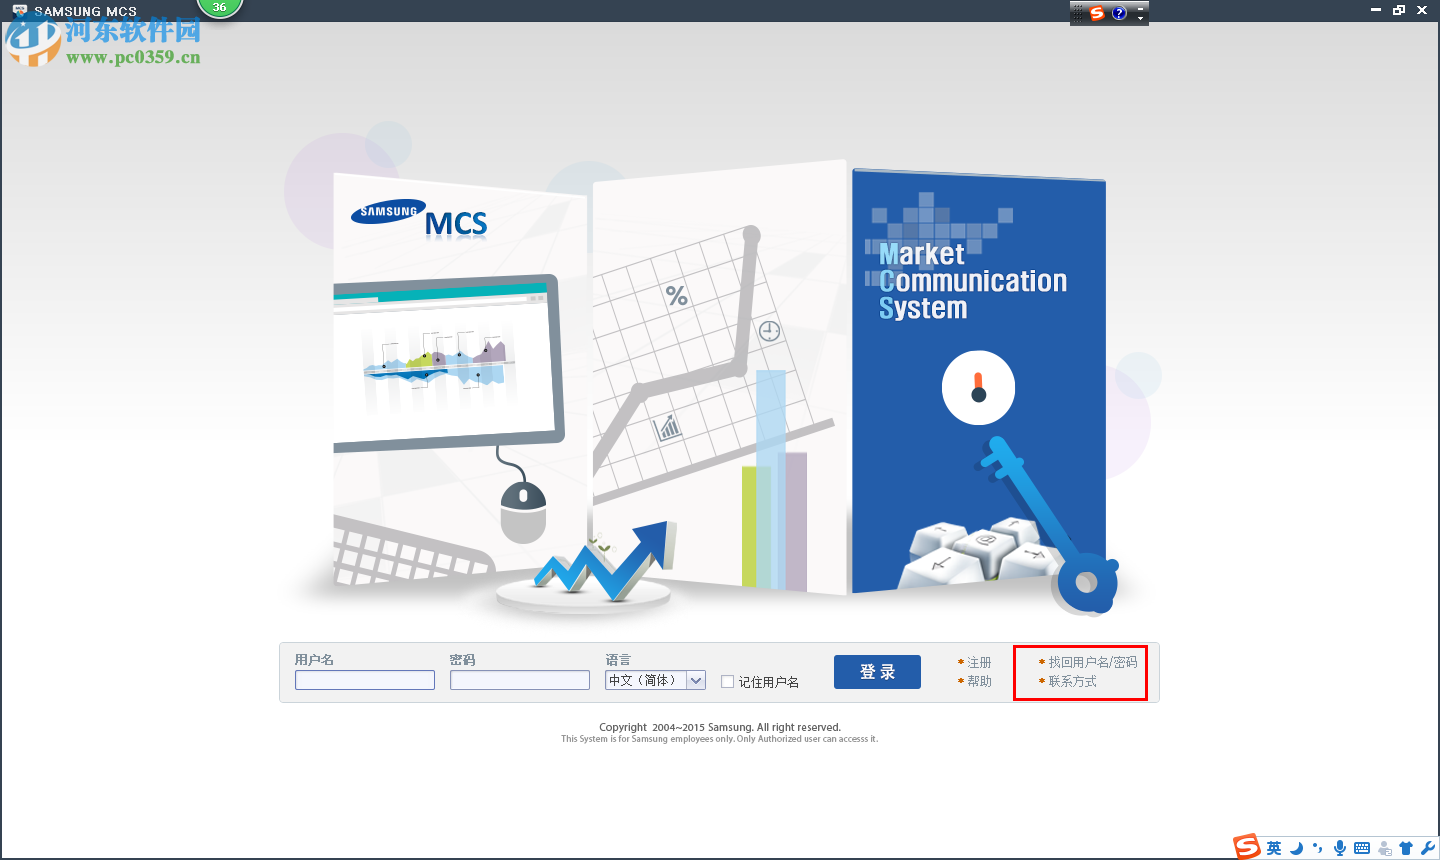This screenshot has height=860, width=1440.
Task: Open the 注册 registration link
Action: point(979,662)
